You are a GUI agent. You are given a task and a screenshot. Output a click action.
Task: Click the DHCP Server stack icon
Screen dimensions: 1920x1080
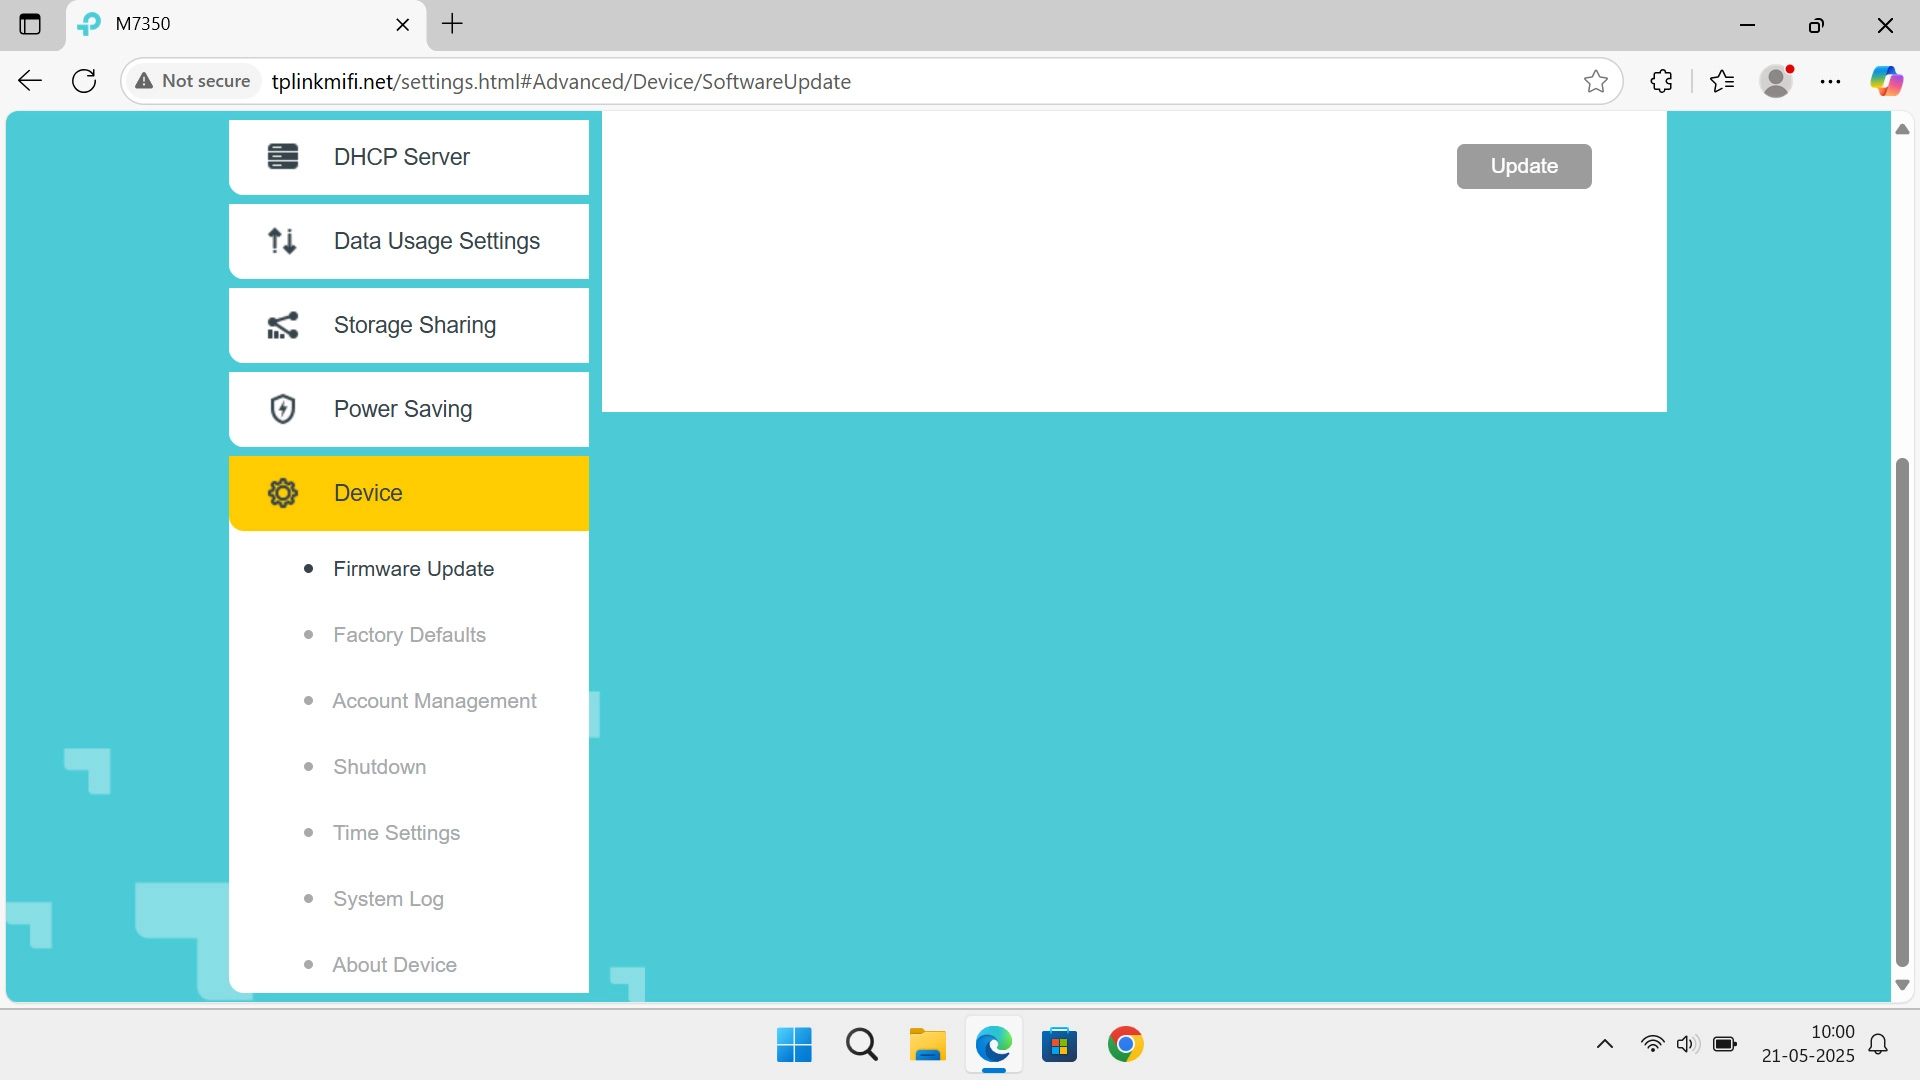283,157
